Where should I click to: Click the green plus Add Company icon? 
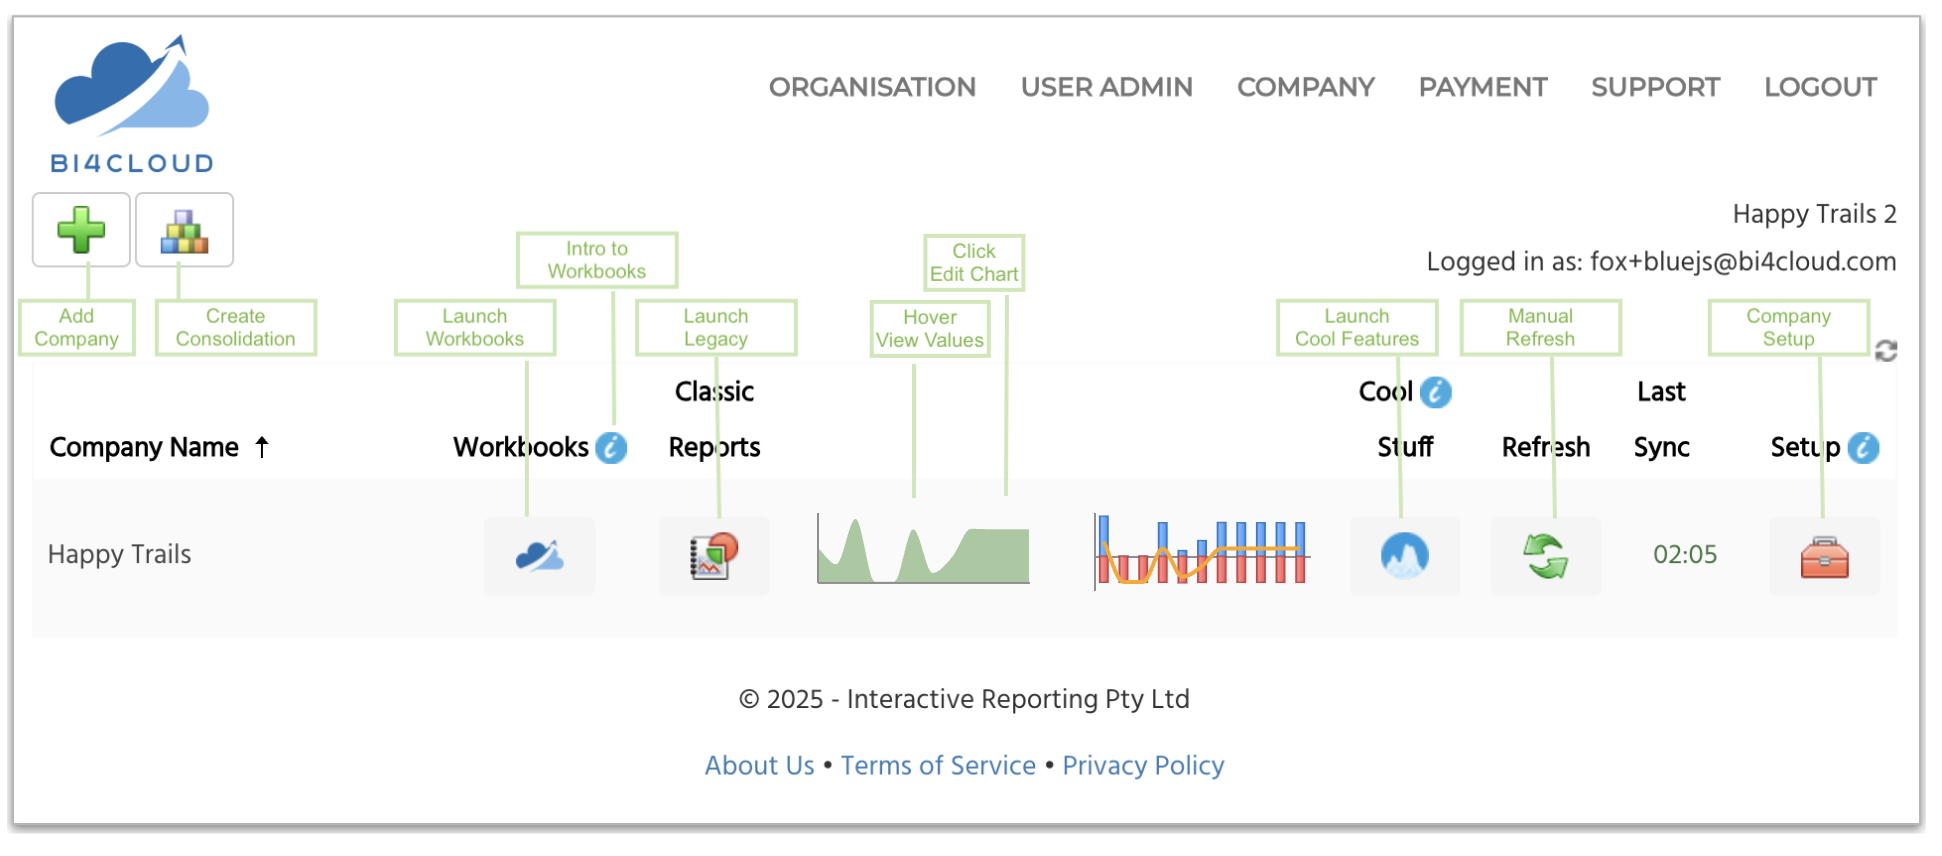click(x=81, y=230)
